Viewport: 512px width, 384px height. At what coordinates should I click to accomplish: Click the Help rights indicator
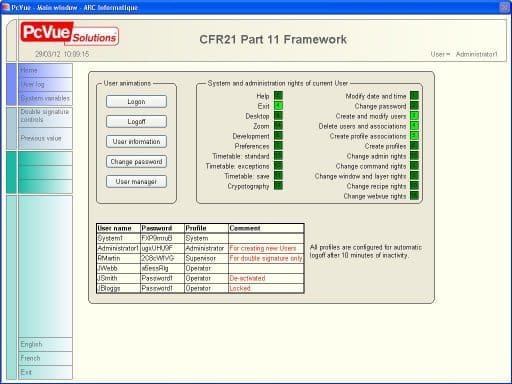278,96
